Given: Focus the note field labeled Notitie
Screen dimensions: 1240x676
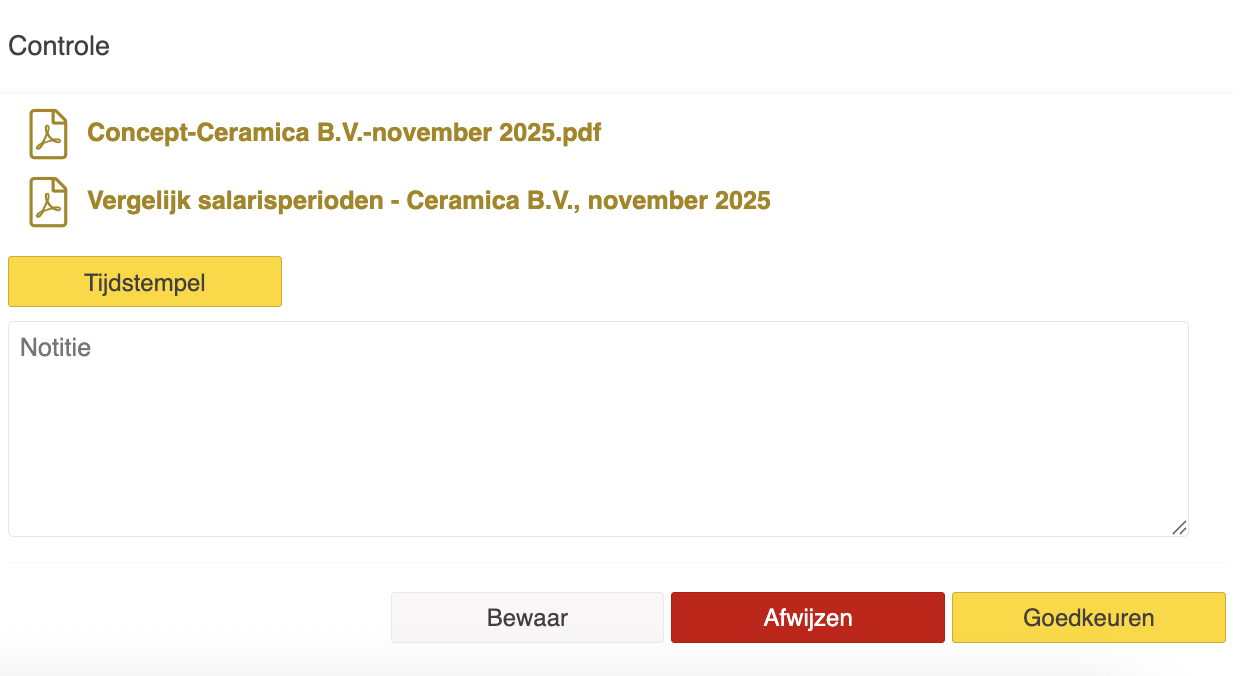Looking at the screenshot, I should click(x=598, y=428).
